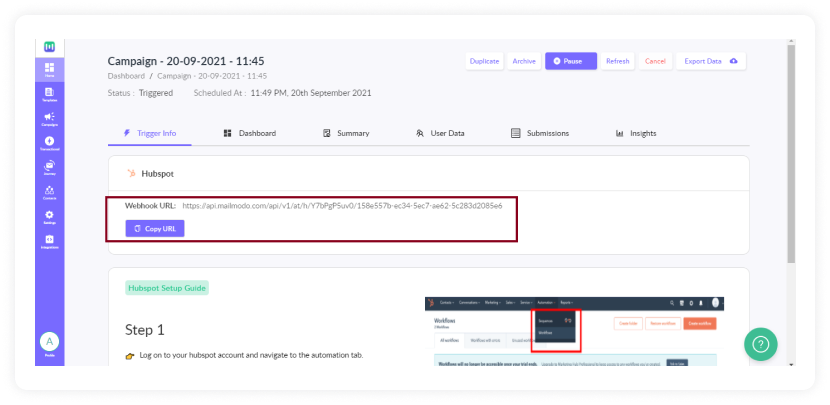Open the green help question-mark bubble
The image size is (830, 405).
pyautogui.click(x=761, y=344)
